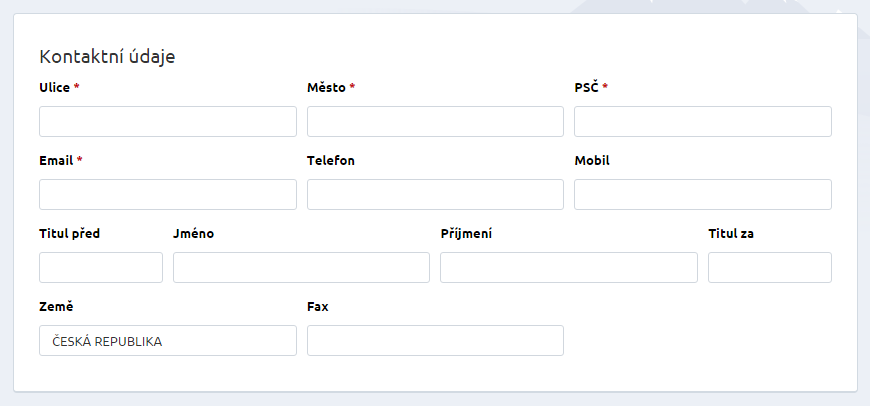Click the Jméno first name field

[x=301, y=267]
